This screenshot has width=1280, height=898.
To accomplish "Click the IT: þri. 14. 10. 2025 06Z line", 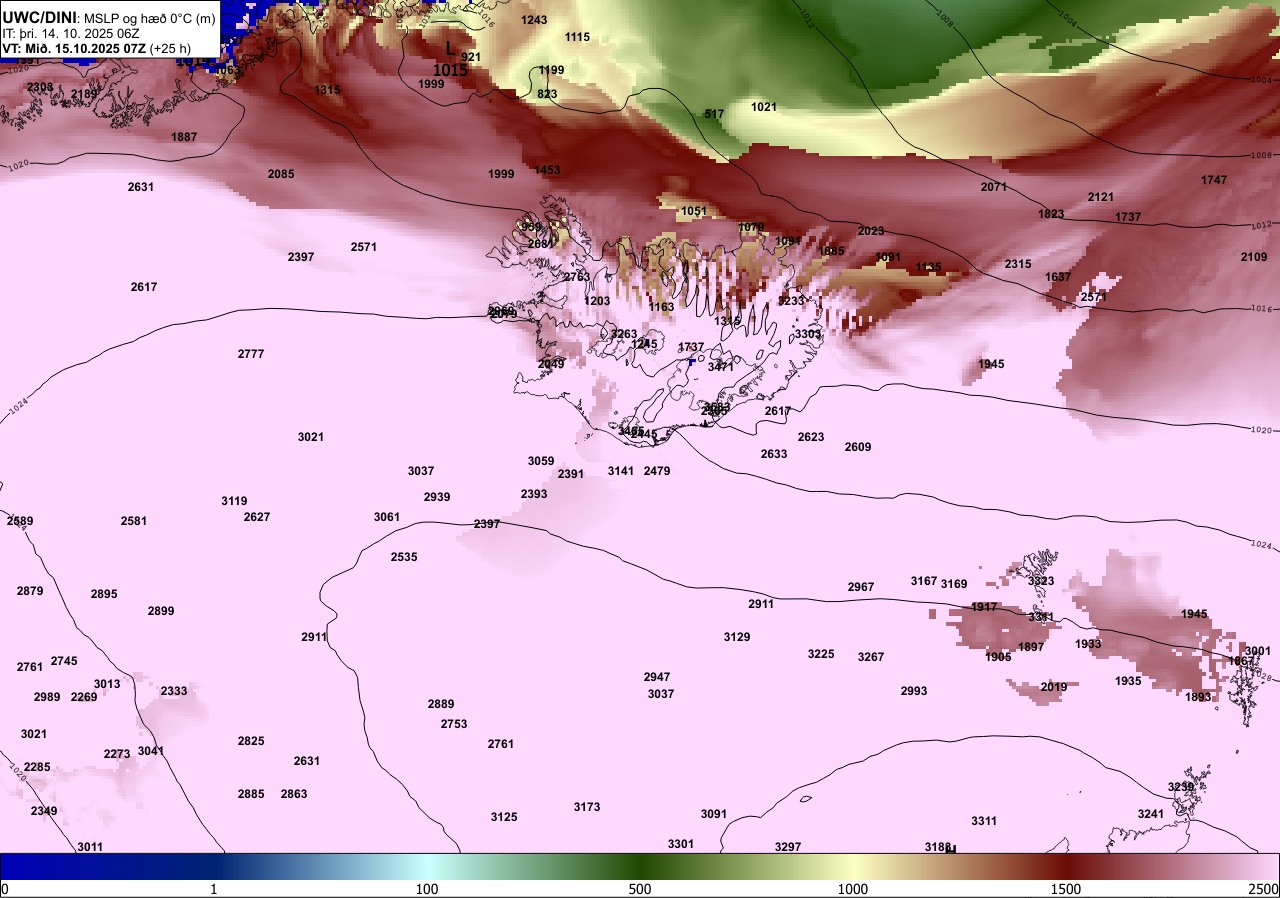I will [71, 33].
